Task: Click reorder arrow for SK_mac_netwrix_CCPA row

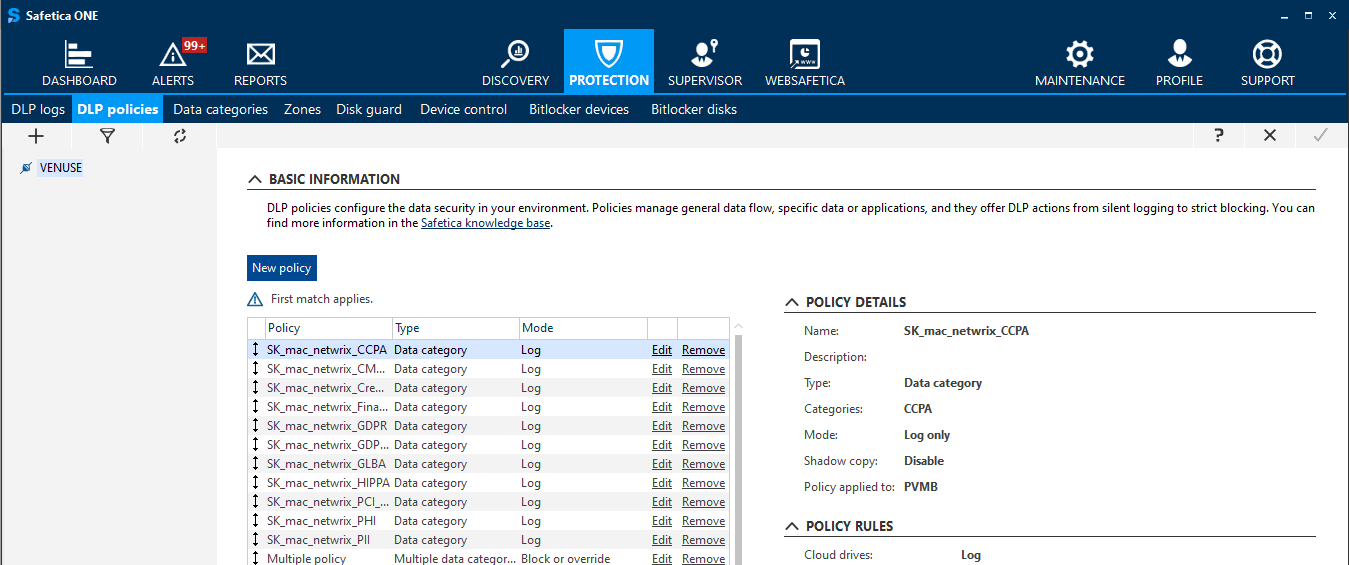Action: click(256, 350)
